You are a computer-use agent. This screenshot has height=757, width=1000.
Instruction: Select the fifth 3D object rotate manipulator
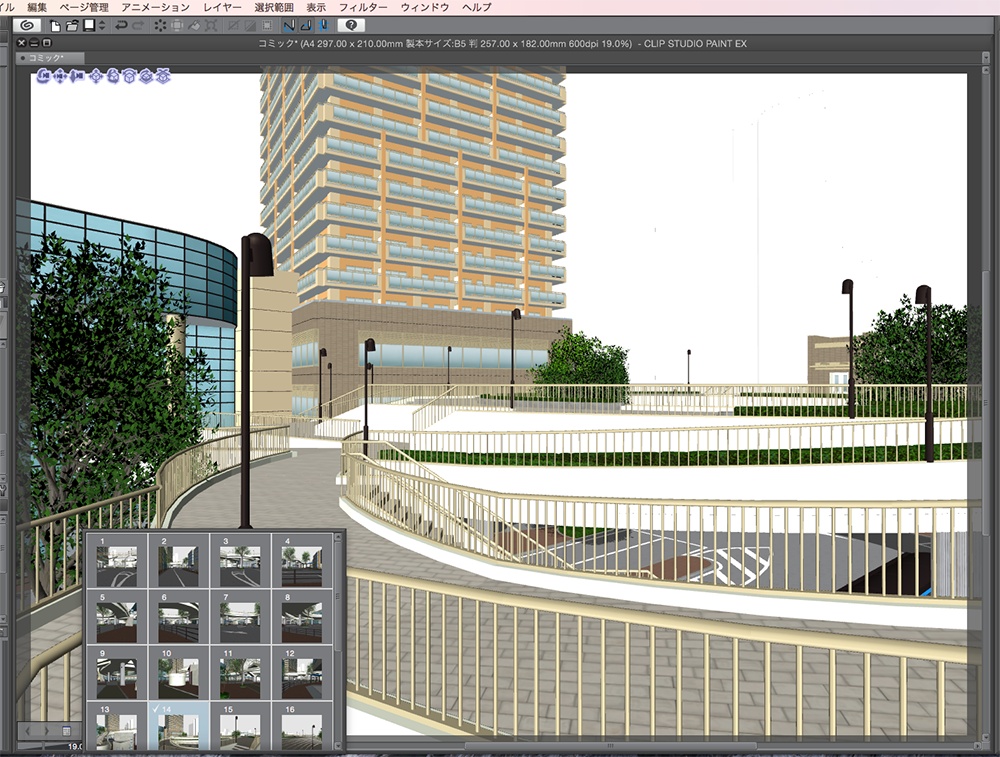pos(113,77)
